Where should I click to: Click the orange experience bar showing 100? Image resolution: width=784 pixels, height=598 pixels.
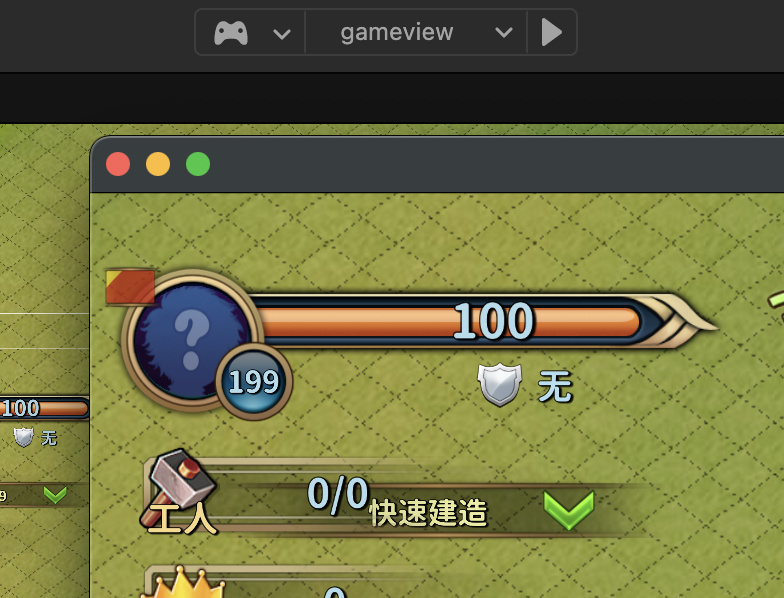point(448,322)
